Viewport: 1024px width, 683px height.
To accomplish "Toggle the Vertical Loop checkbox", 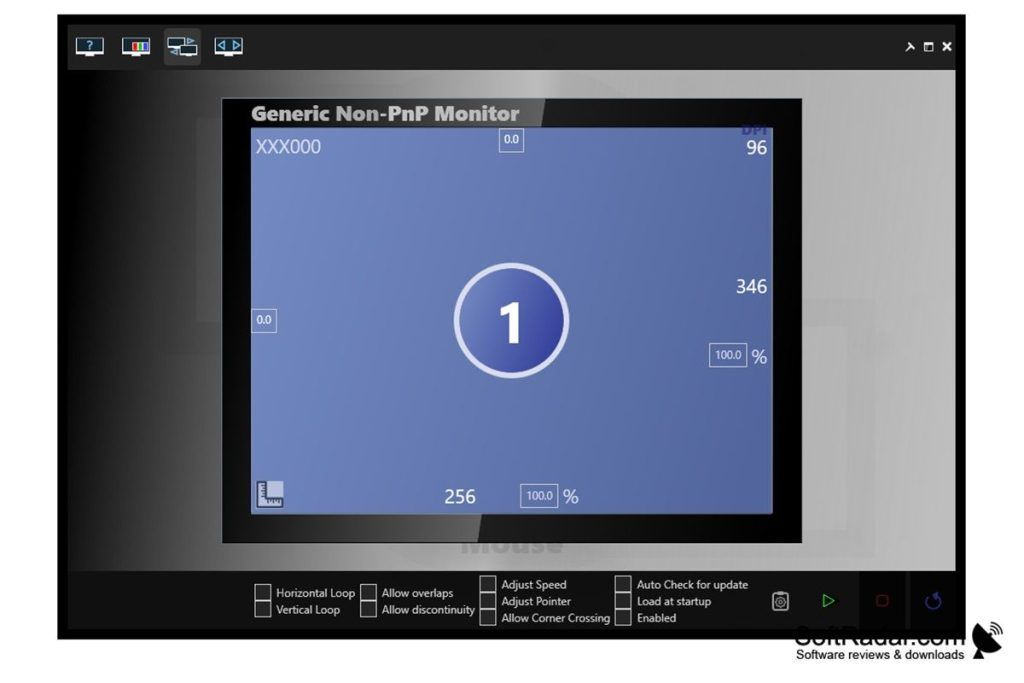I will click(263, 610).
